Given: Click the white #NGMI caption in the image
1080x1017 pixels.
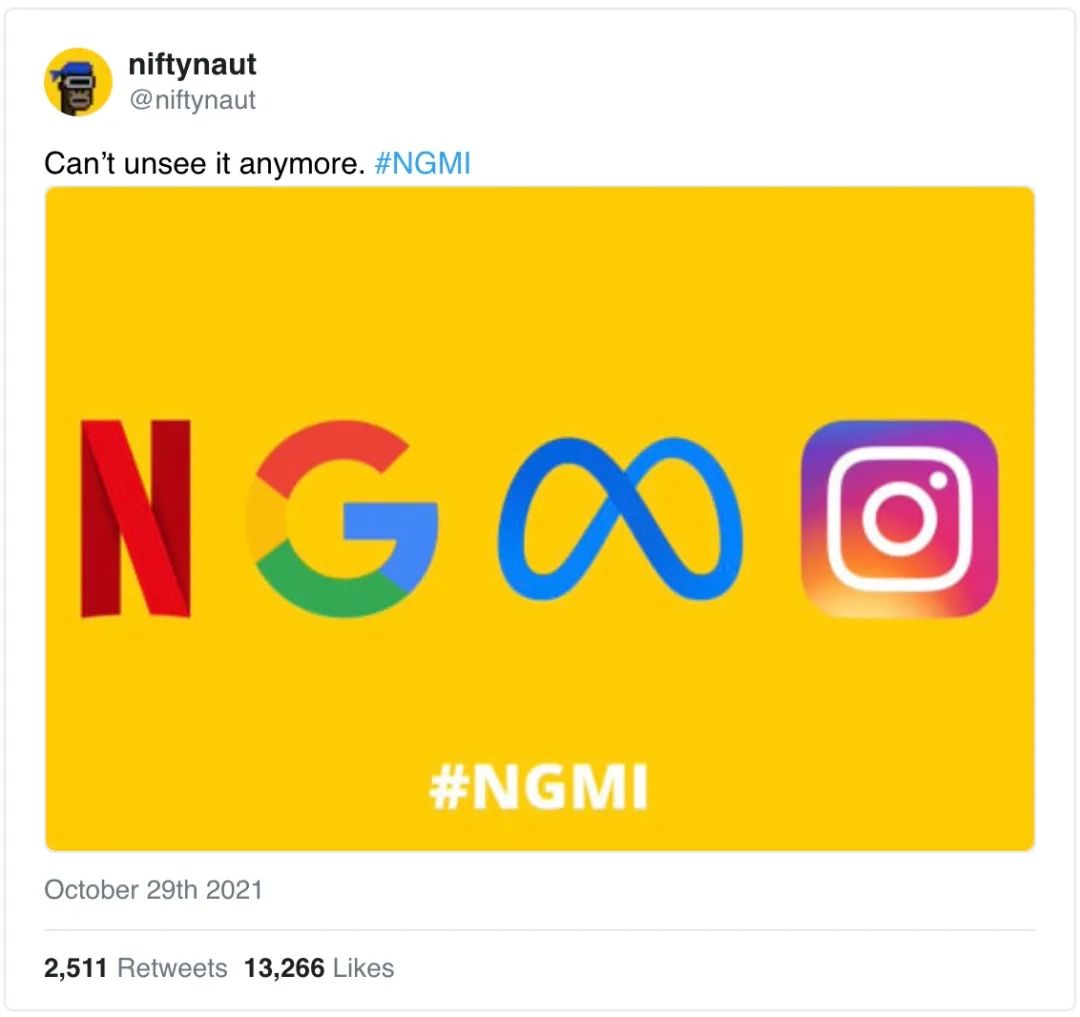Looking at the screenshot, I should [539, 786].
